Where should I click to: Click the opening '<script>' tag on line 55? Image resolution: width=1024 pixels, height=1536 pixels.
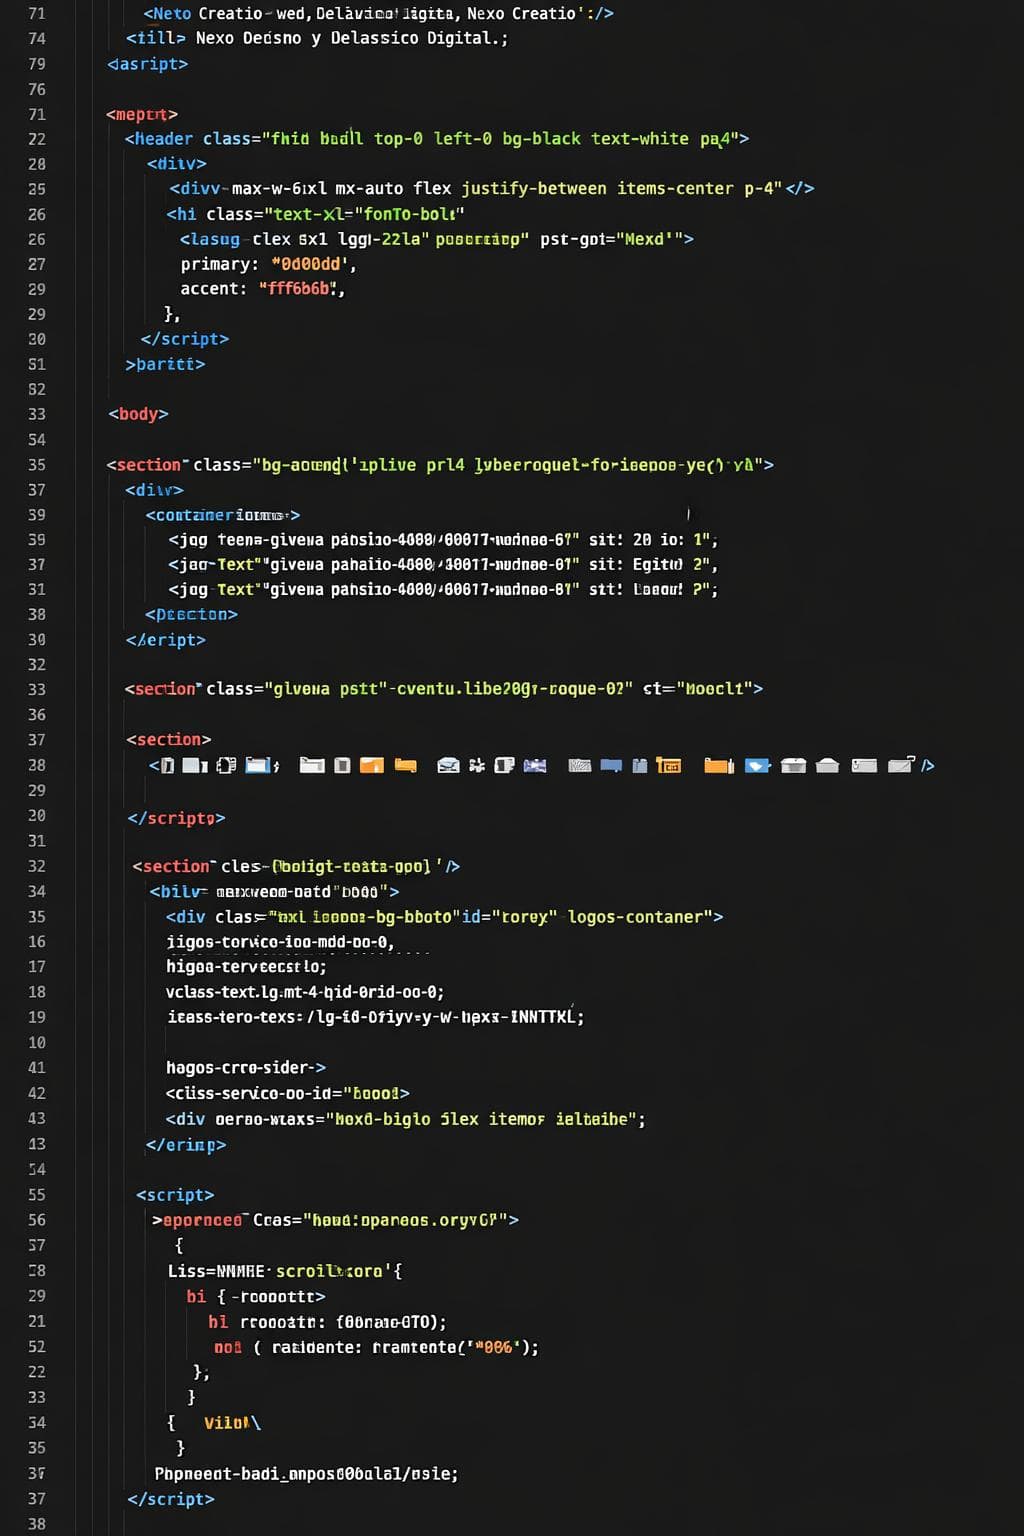coord(175,1195)
